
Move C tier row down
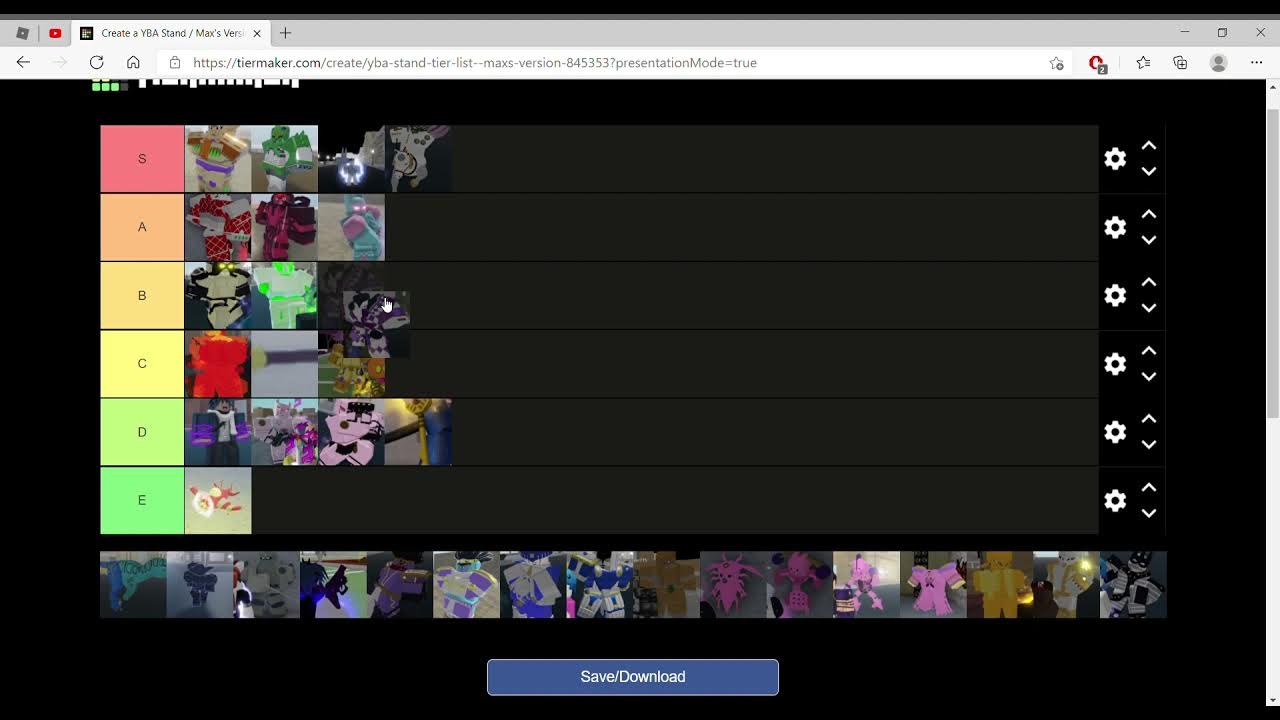(x=1149, y=376)
